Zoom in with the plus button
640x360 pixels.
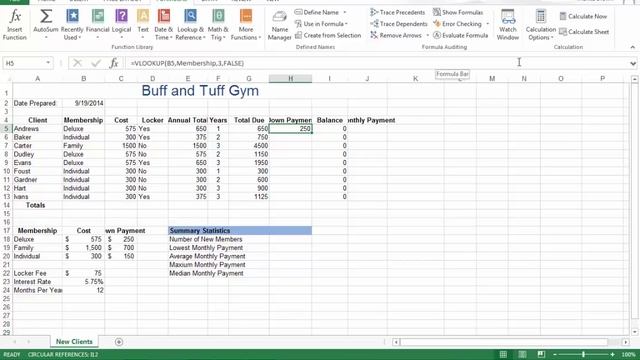coord(612,355)
